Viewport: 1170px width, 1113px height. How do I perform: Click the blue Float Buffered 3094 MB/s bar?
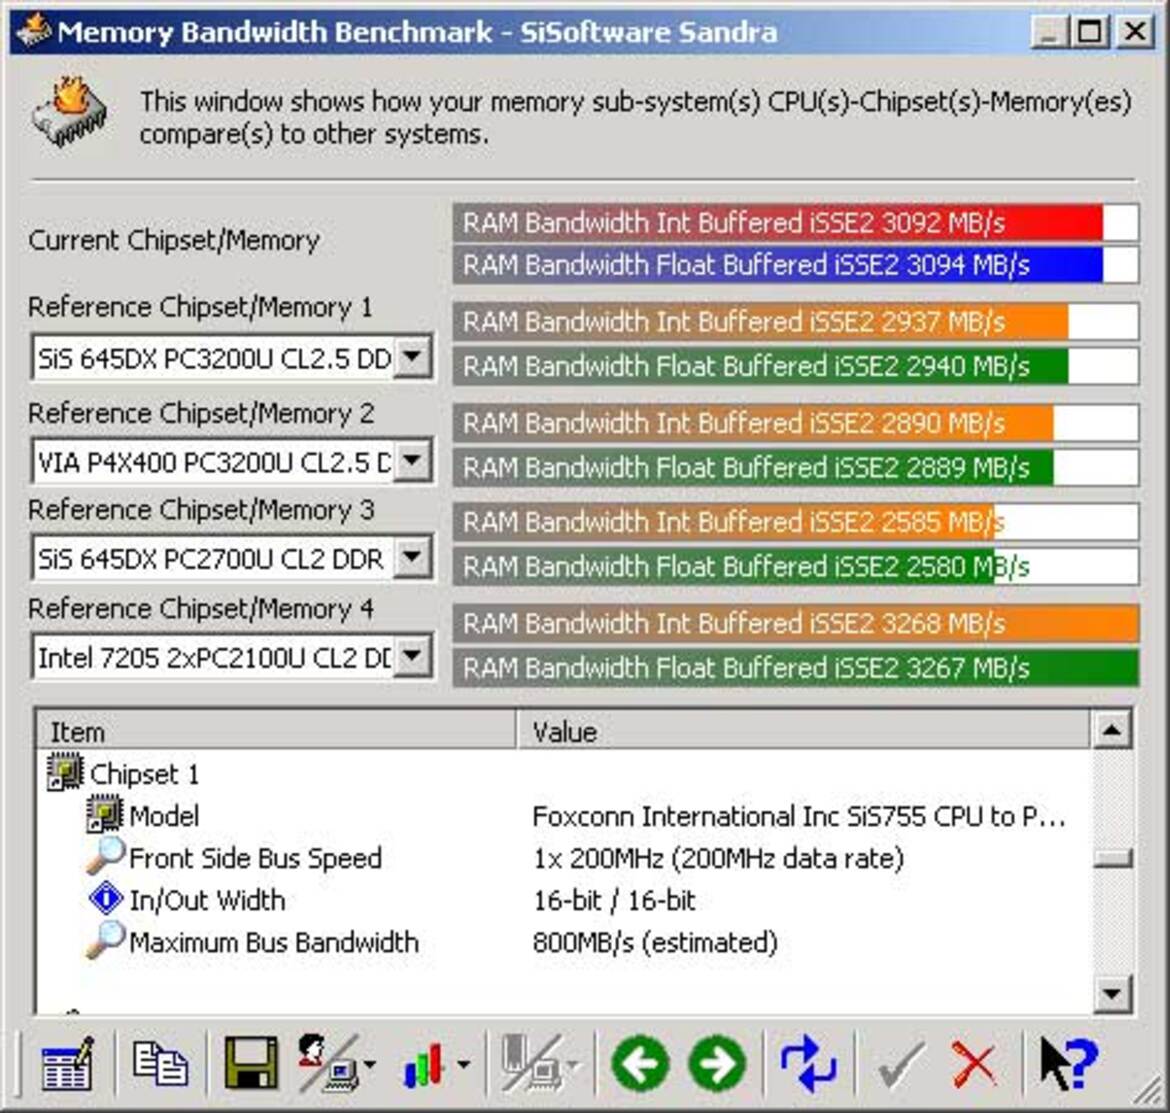click(795, 265)
